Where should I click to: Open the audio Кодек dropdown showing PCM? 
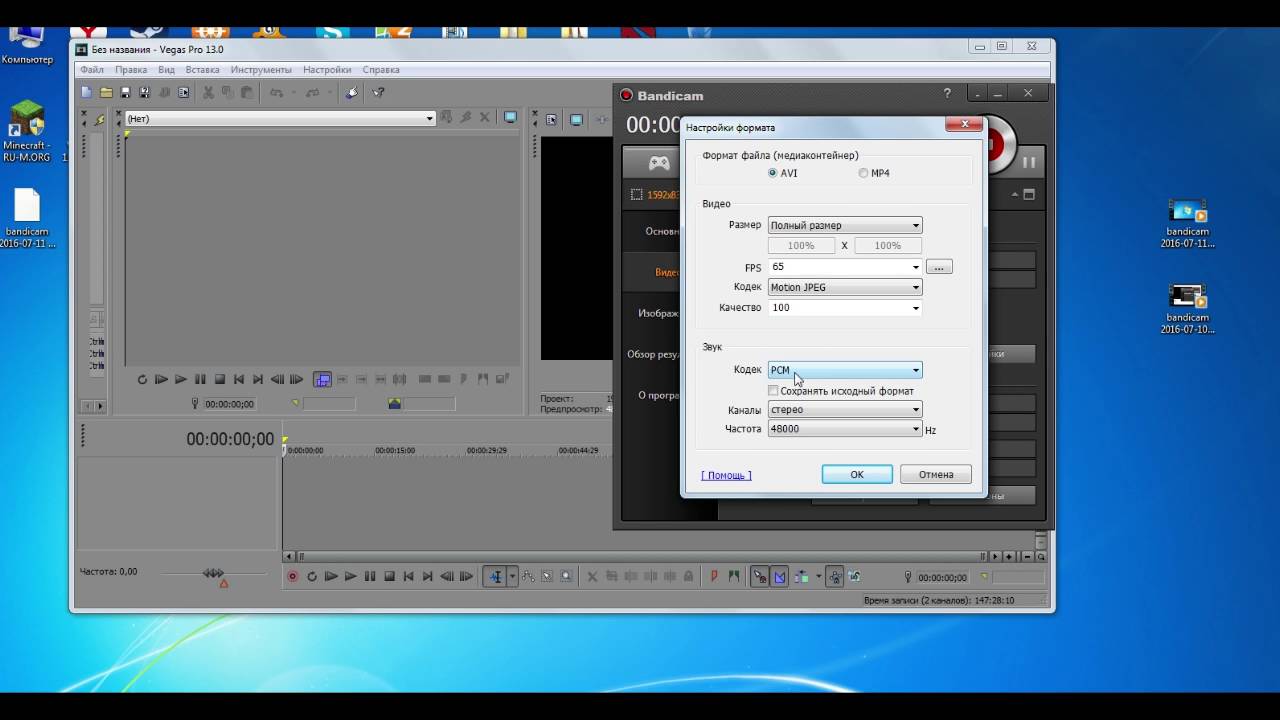845,370
